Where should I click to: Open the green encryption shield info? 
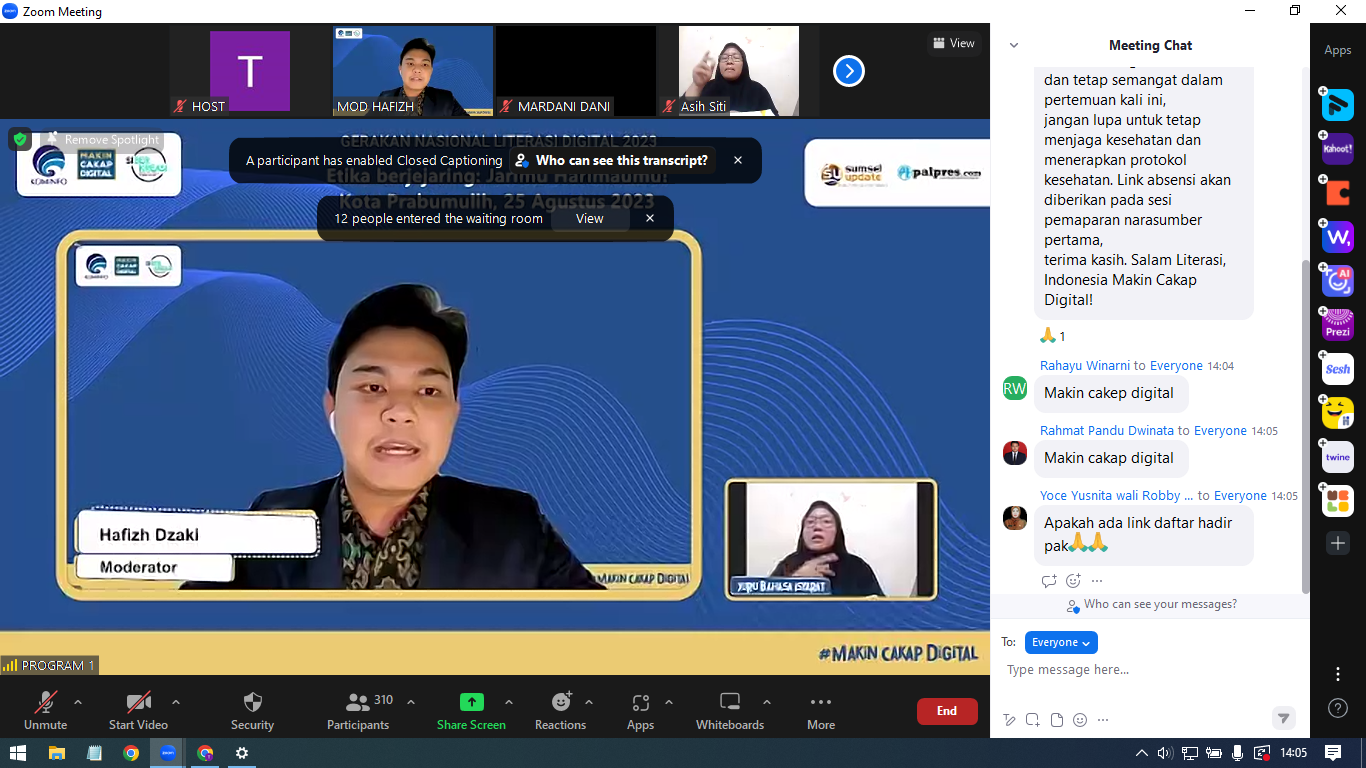[x=20, y=139]
